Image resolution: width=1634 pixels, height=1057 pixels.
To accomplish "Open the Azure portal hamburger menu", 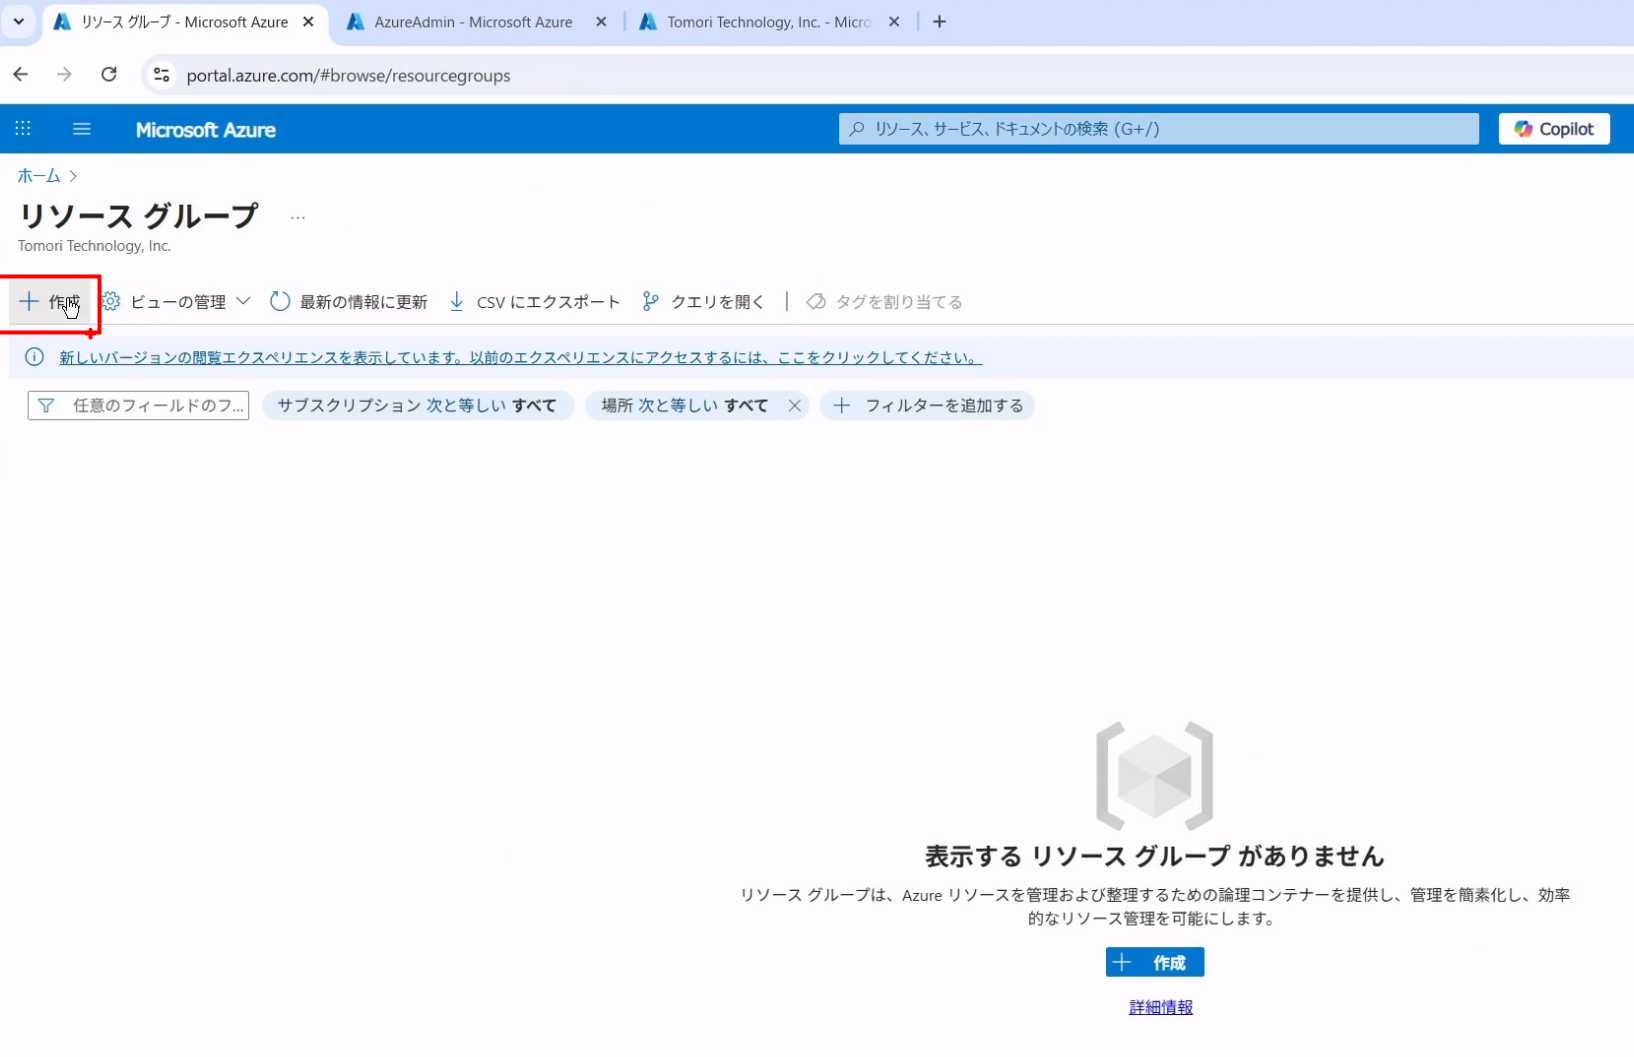I will 82,129.
